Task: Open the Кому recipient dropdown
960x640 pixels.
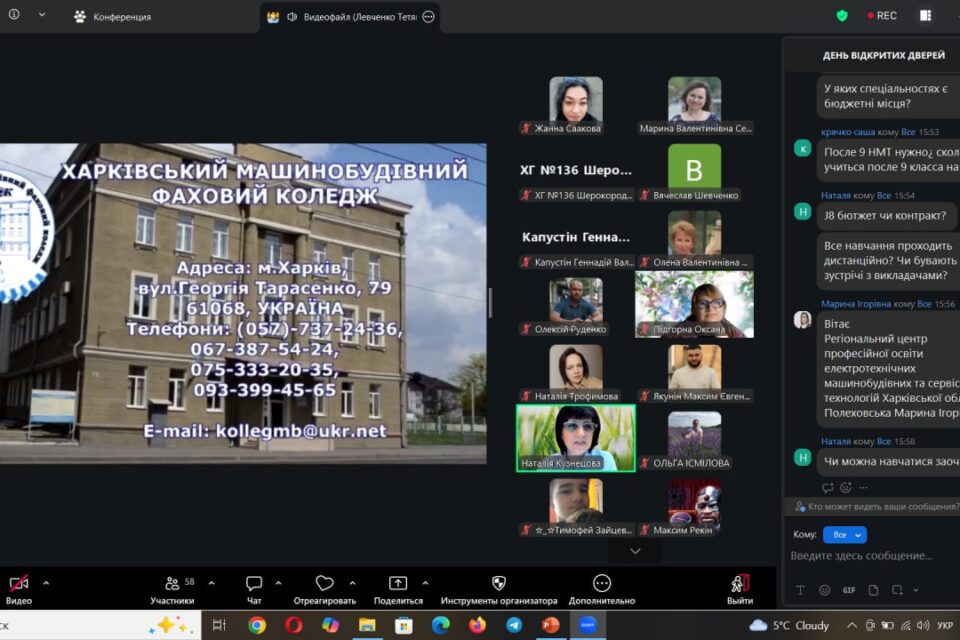Action: coord(844,535)
